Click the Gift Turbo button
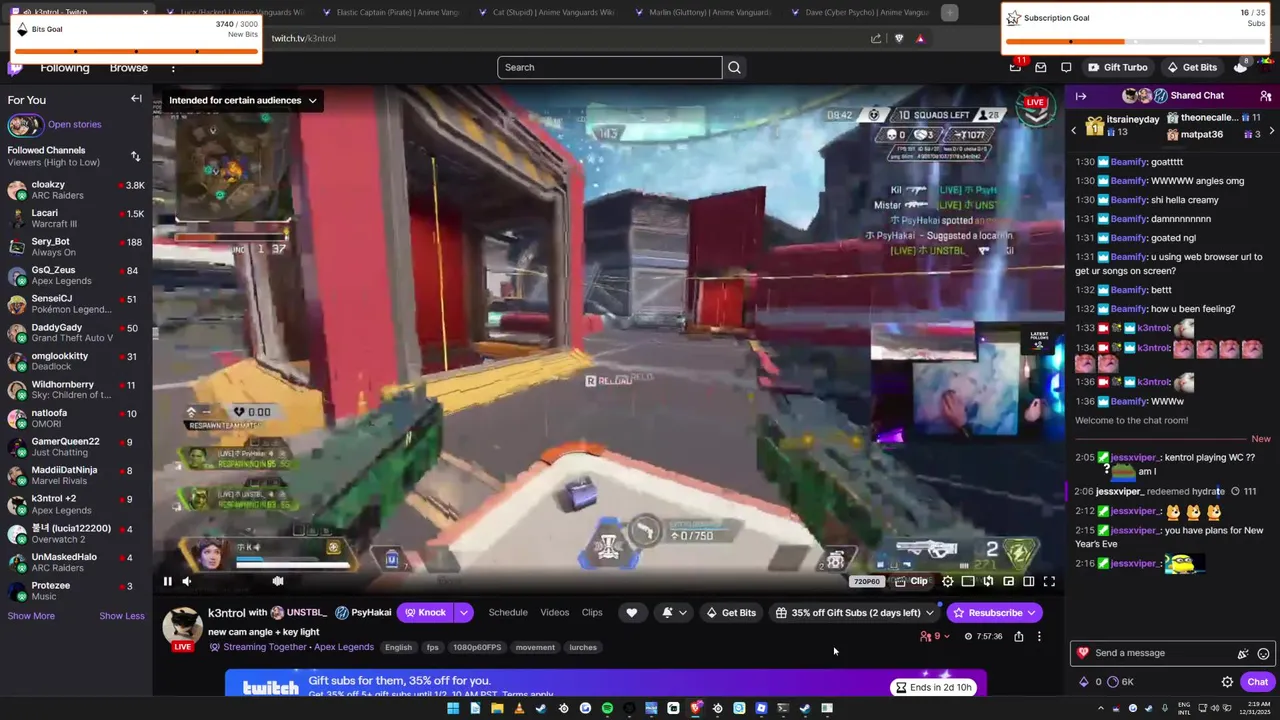The image size is (1280, 720). click(x=1118, y=67)
